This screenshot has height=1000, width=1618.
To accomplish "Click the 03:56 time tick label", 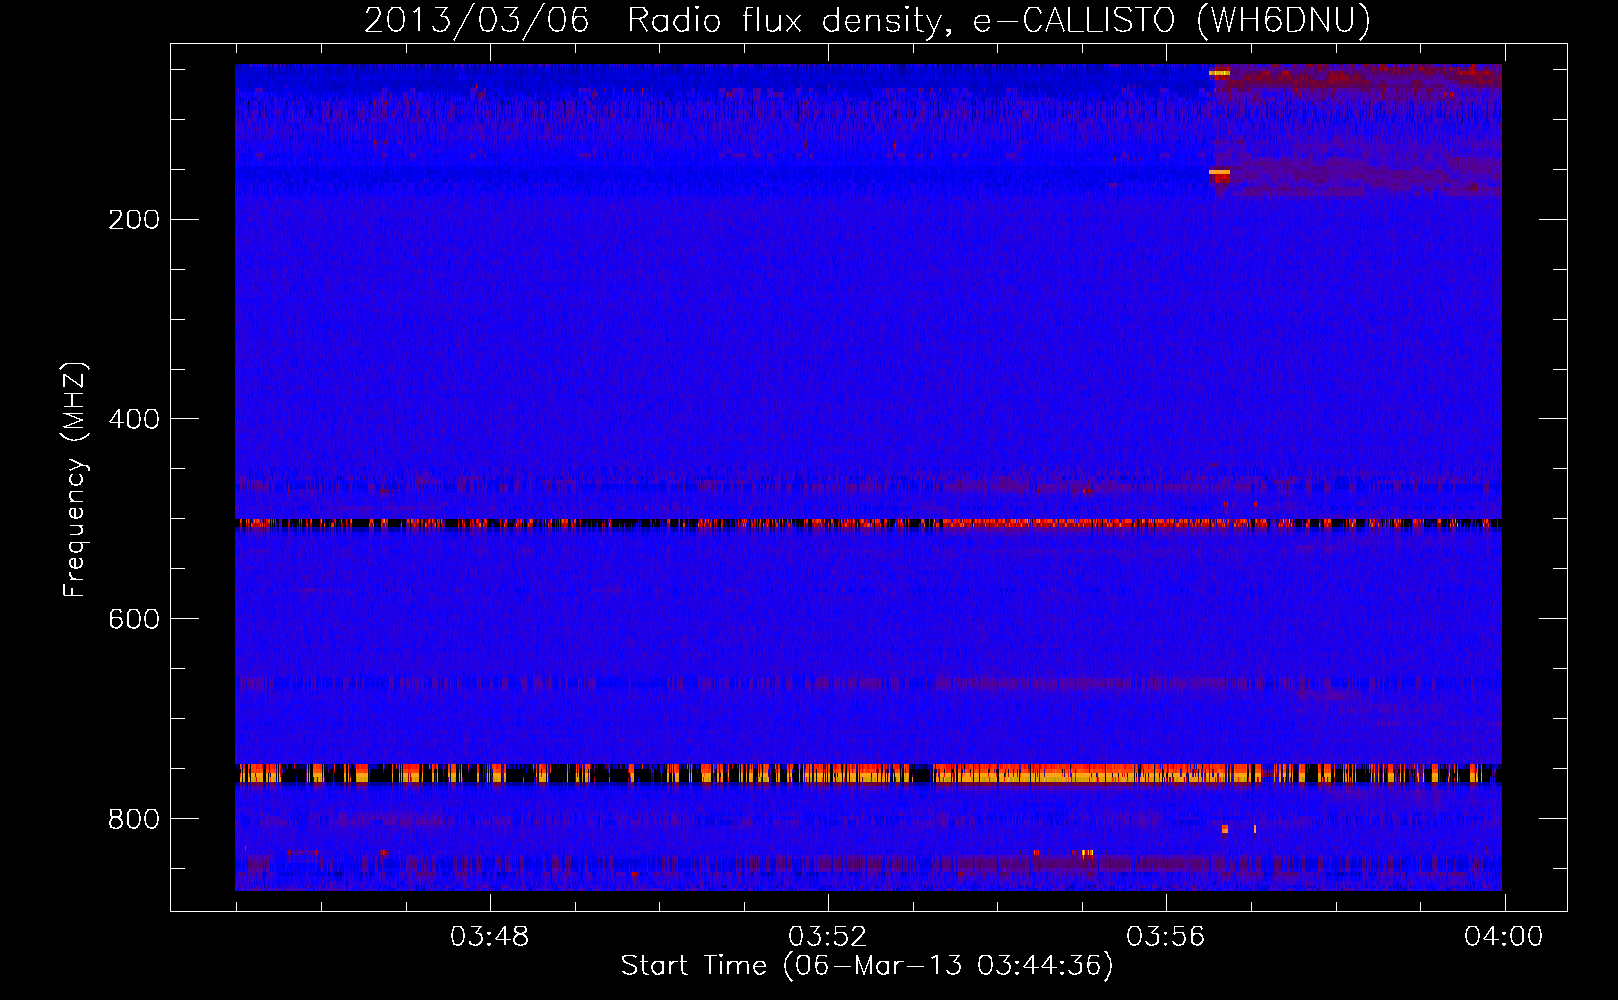I will coord(1166,937).
